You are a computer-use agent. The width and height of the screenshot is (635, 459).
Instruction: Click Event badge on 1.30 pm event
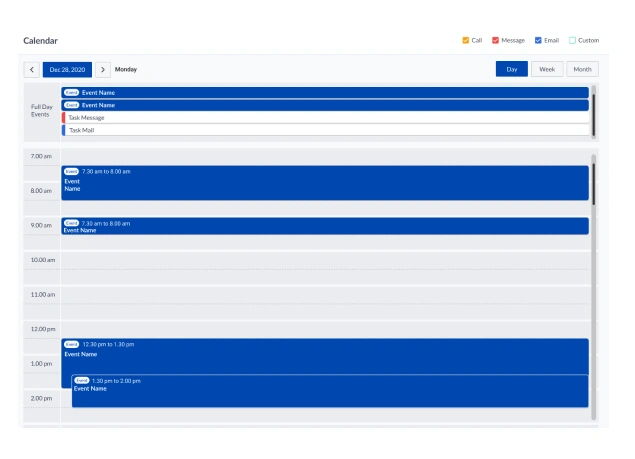pos(82,381)
